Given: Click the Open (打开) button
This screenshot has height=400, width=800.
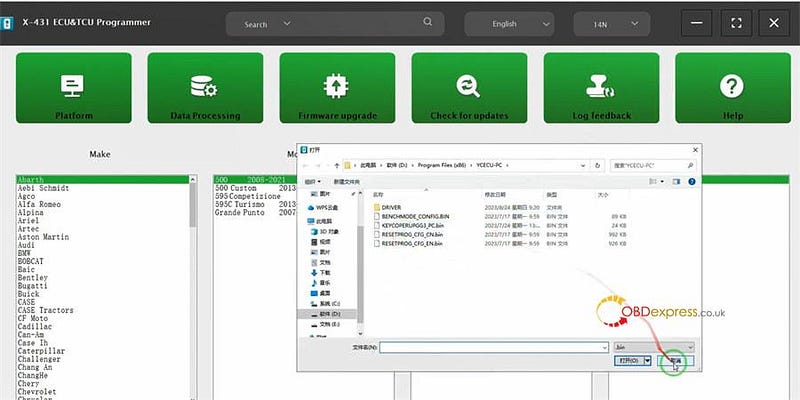Looking at the screenshot, I should click(x=629, y=361).
